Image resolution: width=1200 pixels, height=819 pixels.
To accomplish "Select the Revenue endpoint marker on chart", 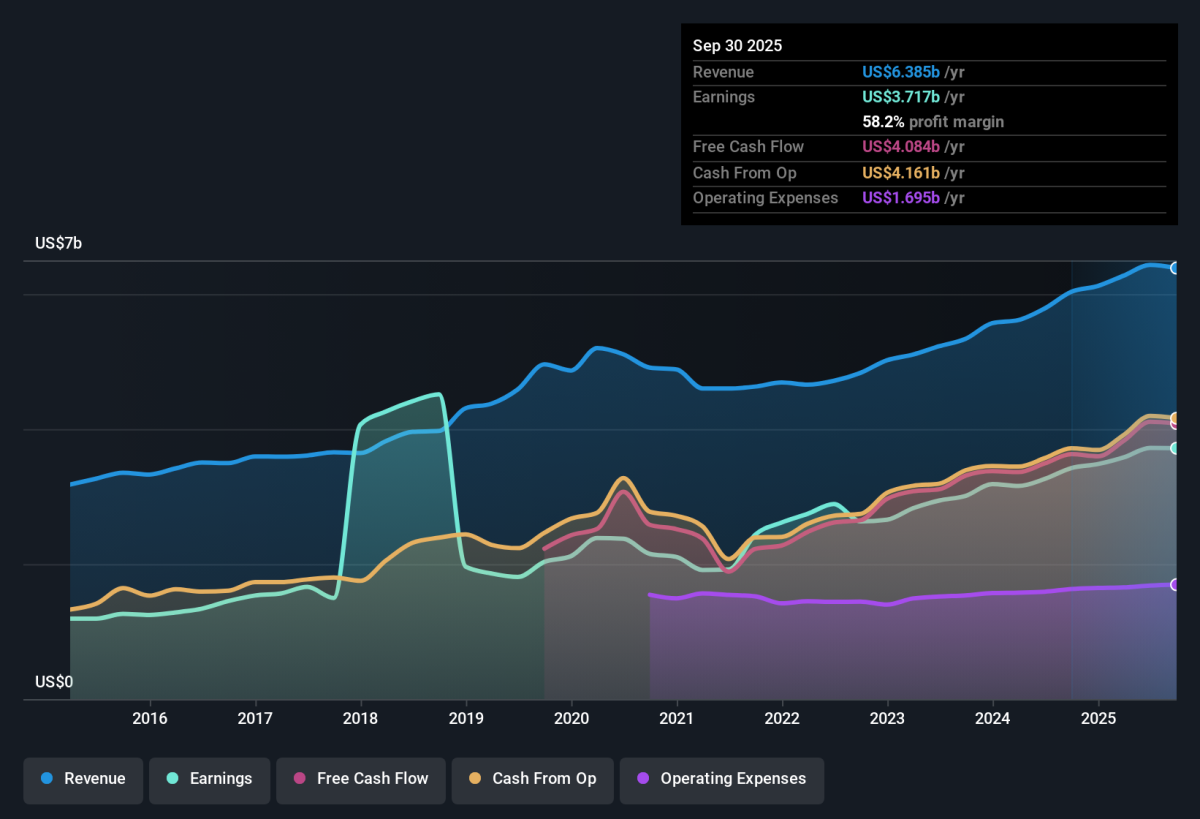I will click(1175, 268).
